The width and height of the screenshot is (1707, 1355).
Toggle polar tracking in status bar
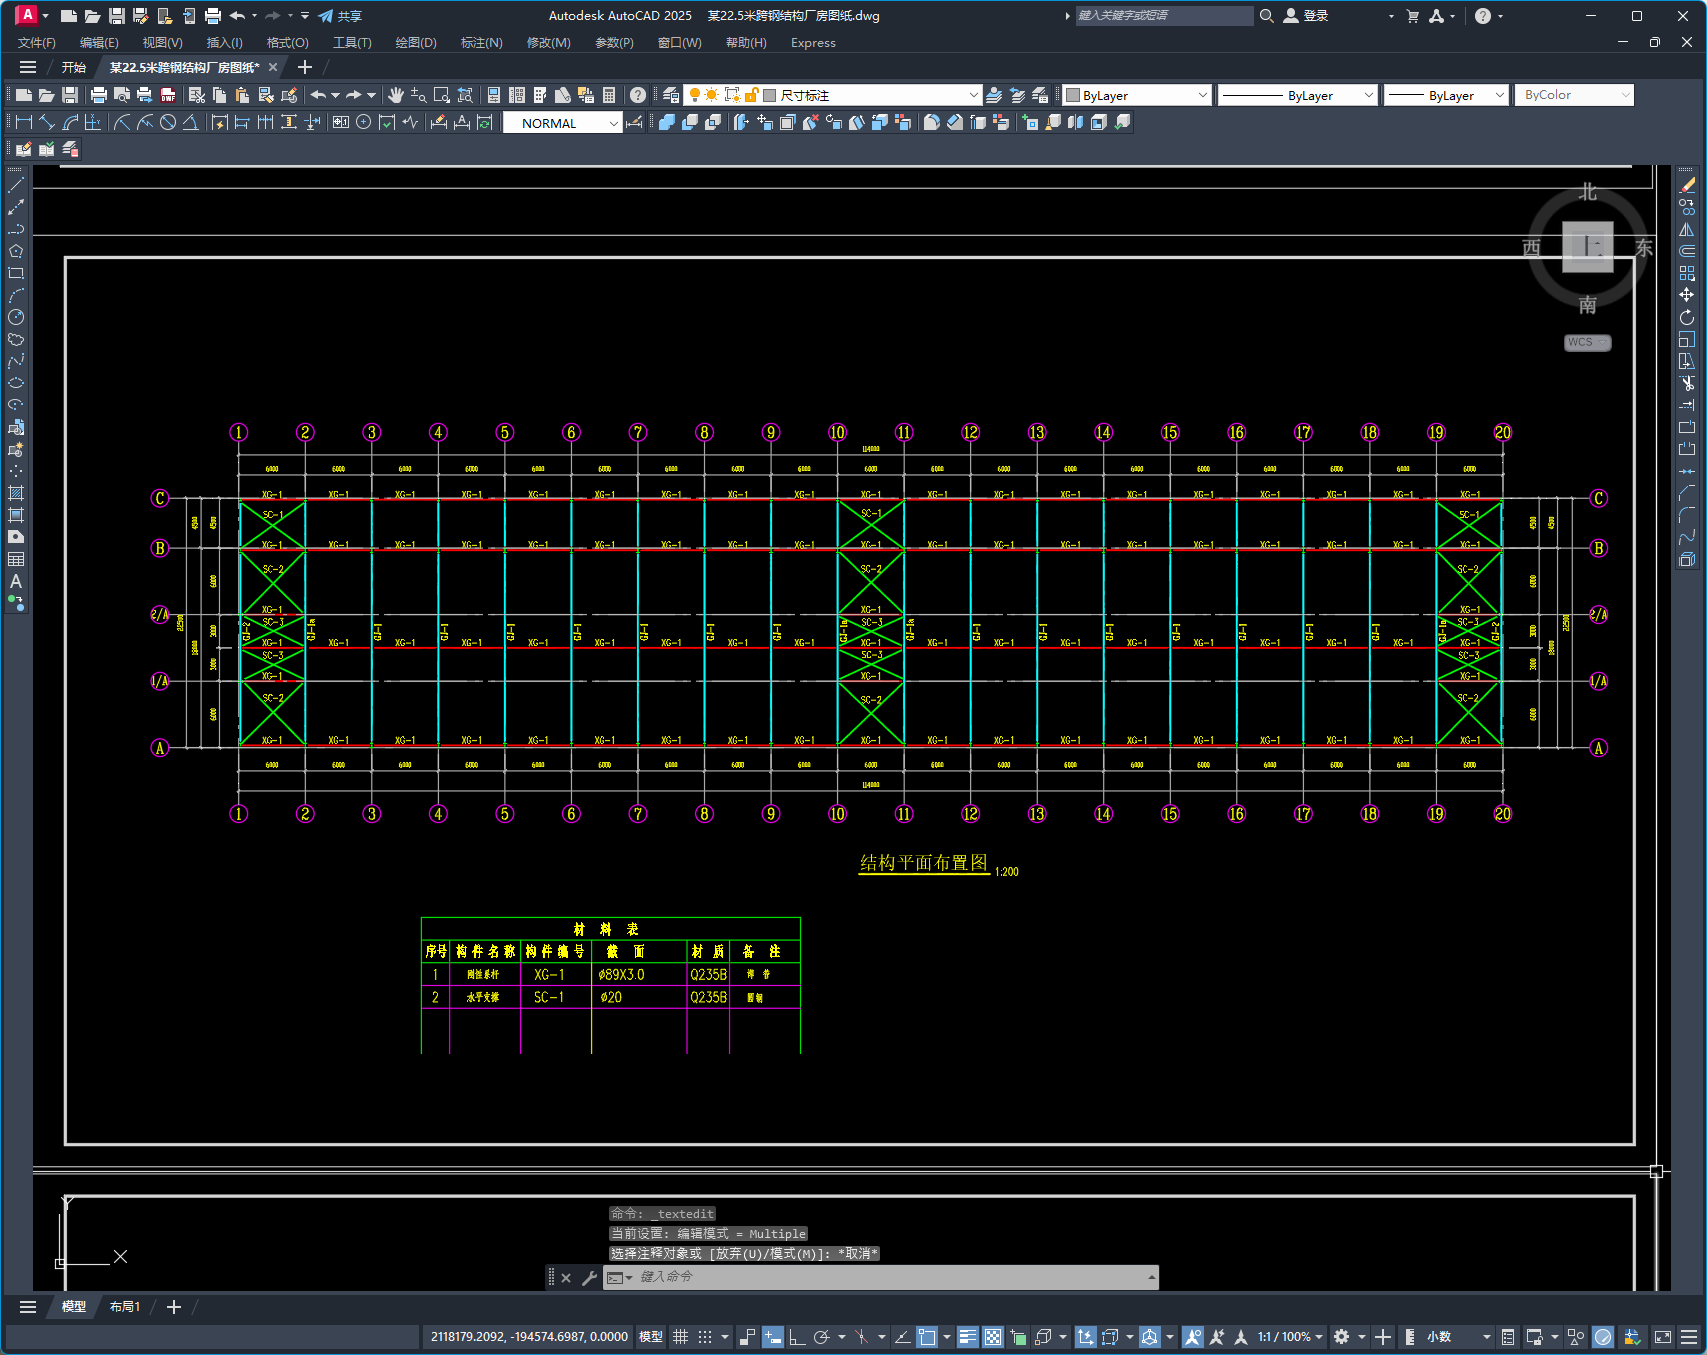tap(822, 1337)
